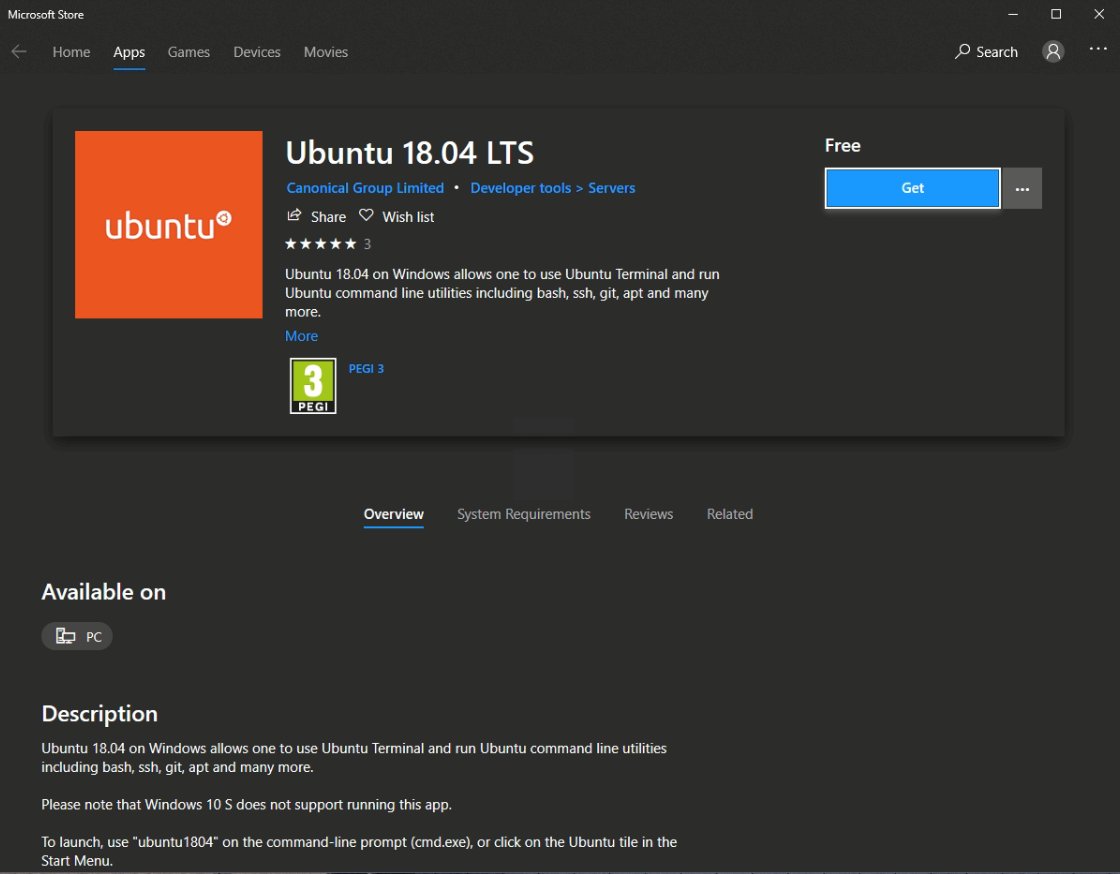Minimize the Microsoft Store window
Viewport: 1120px width, 874px height.
coord(1013,14)
